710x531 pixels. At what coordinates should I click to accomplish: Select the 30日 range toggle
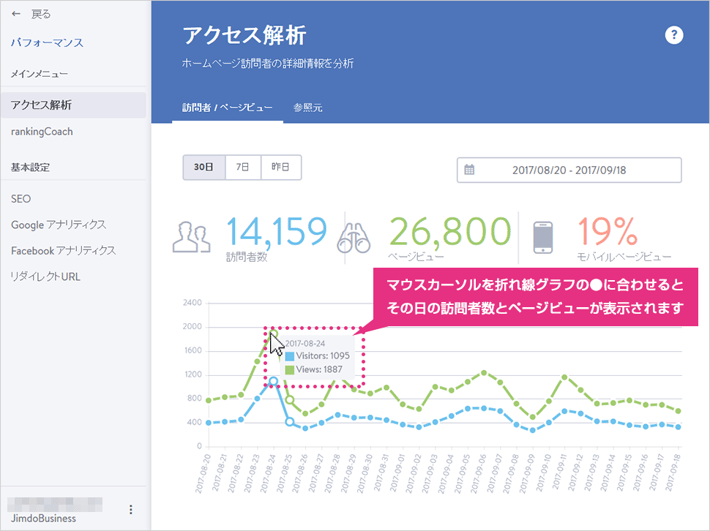click(x=203, y=168)
